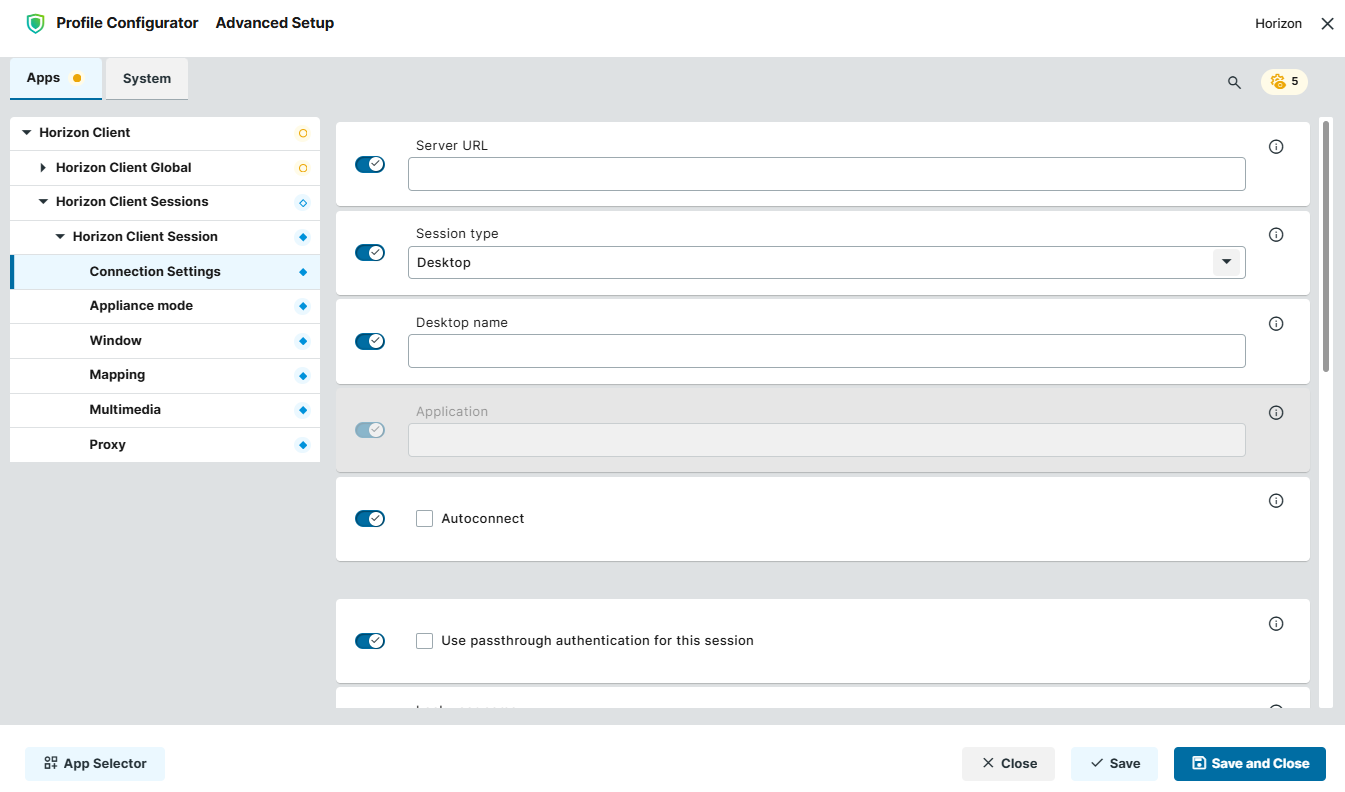Switch to the System tab
Image resolution: width=1345 pixels, height=792 pixels.
tap(147, 79)
